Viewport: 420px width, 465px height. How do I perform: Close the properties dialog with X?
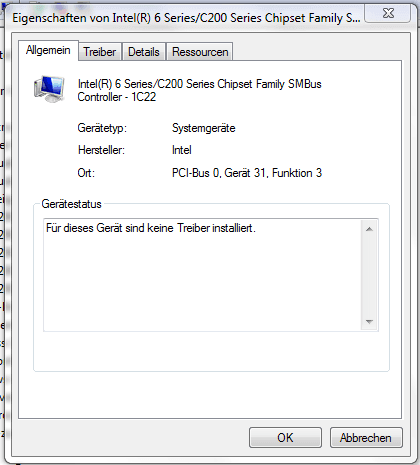coord(388,14)
